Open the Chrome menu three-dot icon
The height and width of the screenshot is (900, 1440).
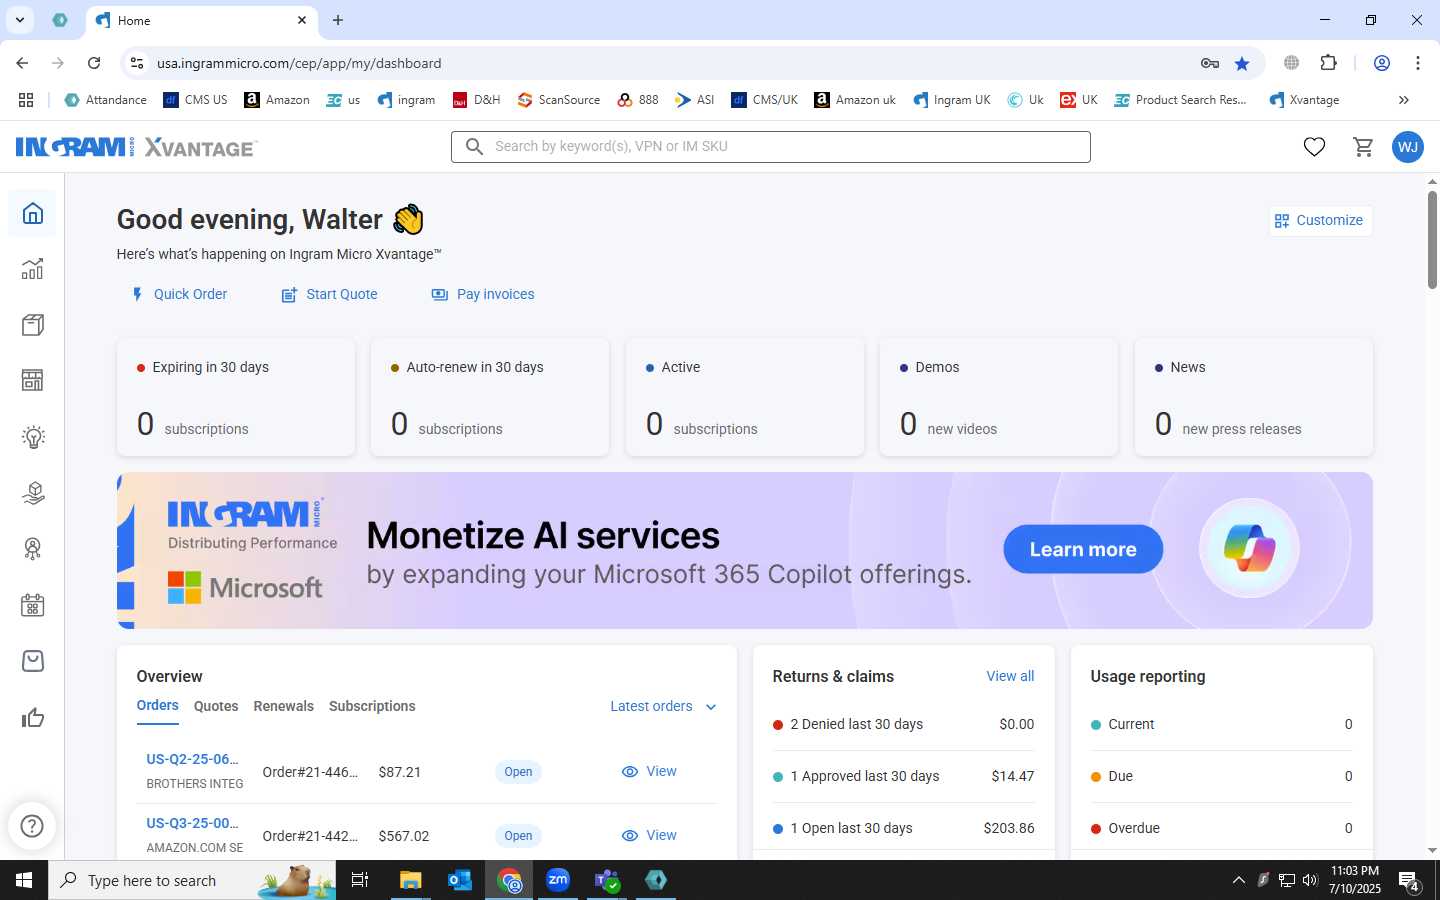[1418, 63]
